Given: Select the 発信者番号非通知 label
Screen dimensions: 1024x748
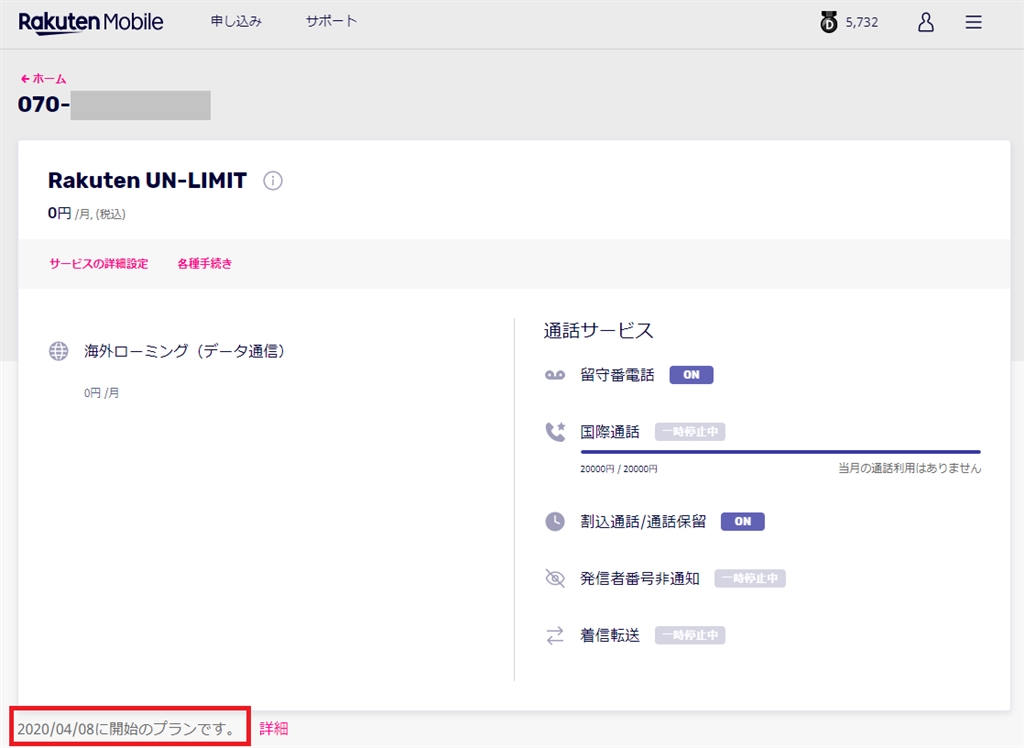Looking at the screenshot, I should coord(640,578).
